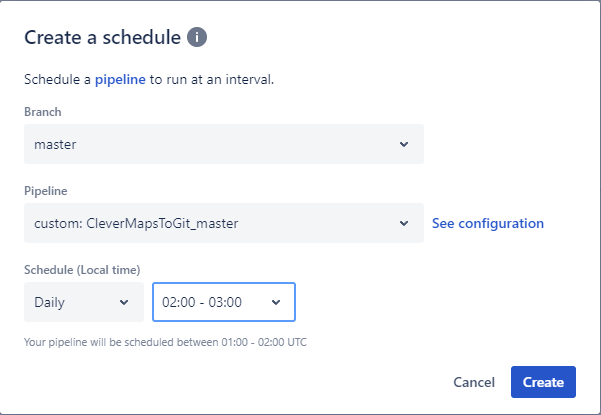
Task: Open the See configuration link
Action: [488, 223]
